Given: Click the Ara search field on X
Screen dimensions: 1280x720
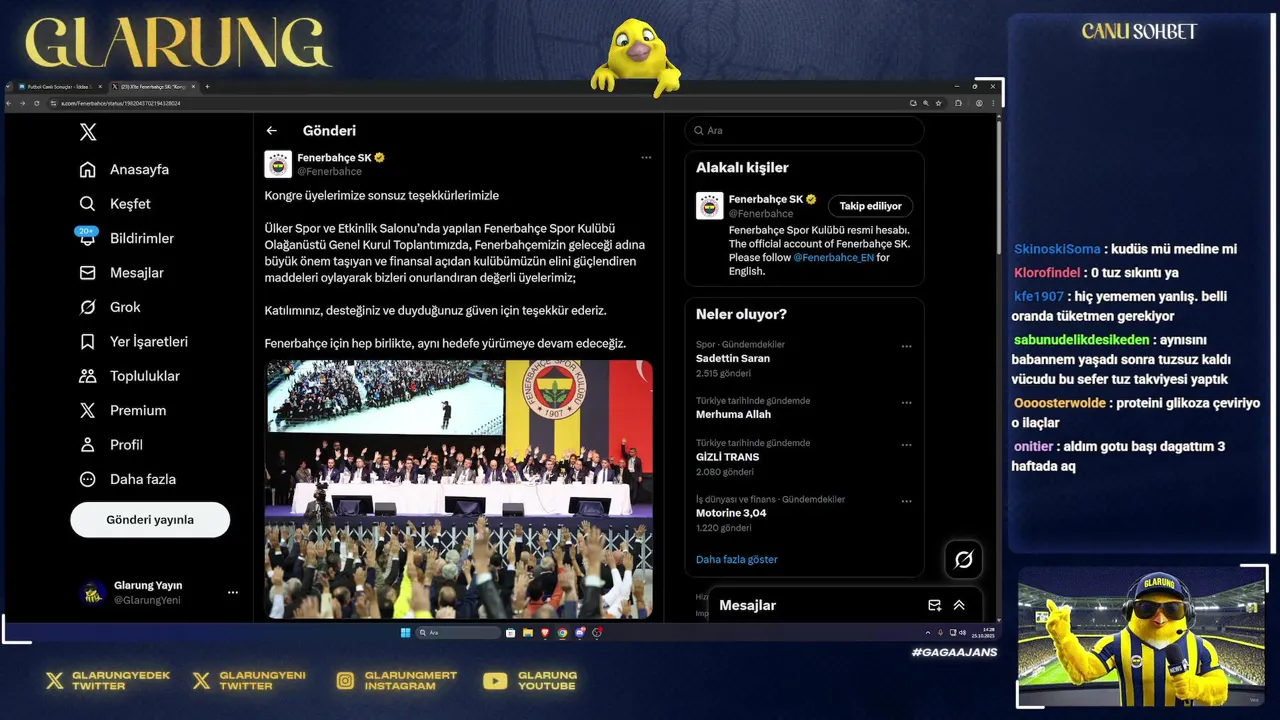Looking at the screenshot, I should pyautogui.click(x=804, y=131).
